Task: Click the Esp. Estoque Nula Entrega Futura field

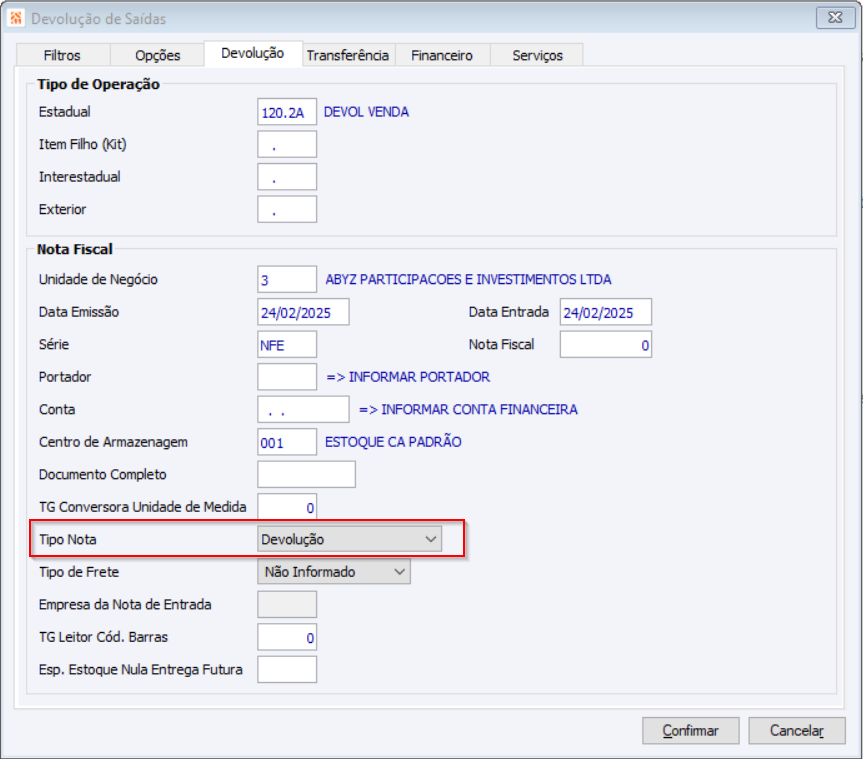Action: coord(287,669)
